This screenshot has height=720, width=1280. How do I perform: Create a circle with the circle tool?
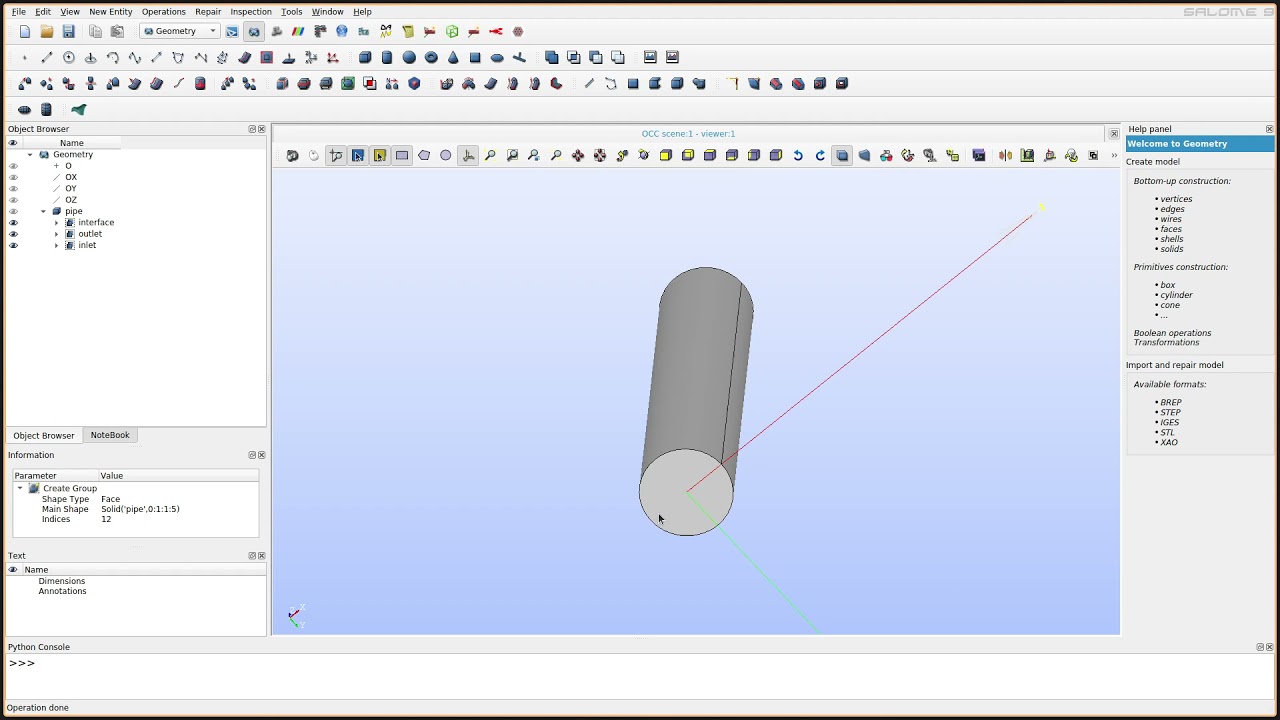point(69,57)
